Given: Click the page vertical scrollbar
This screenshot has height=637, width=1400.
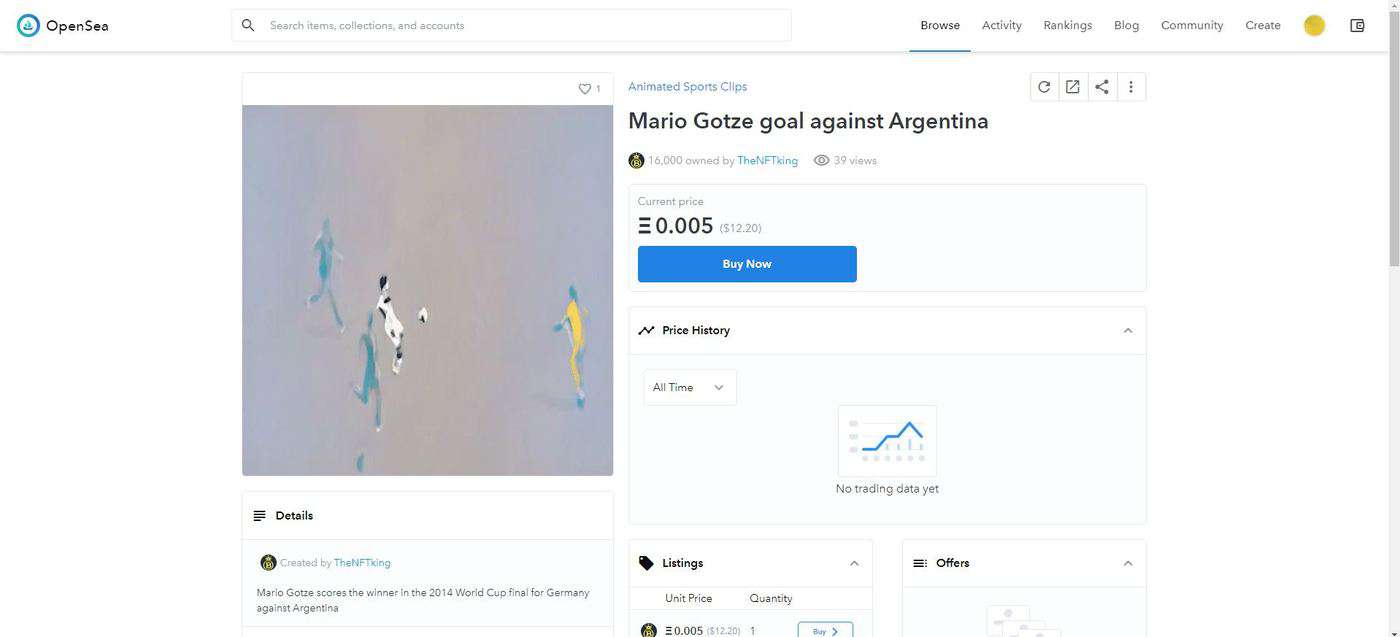Looking at the screenshot, I should click(x=1392, y=150).
